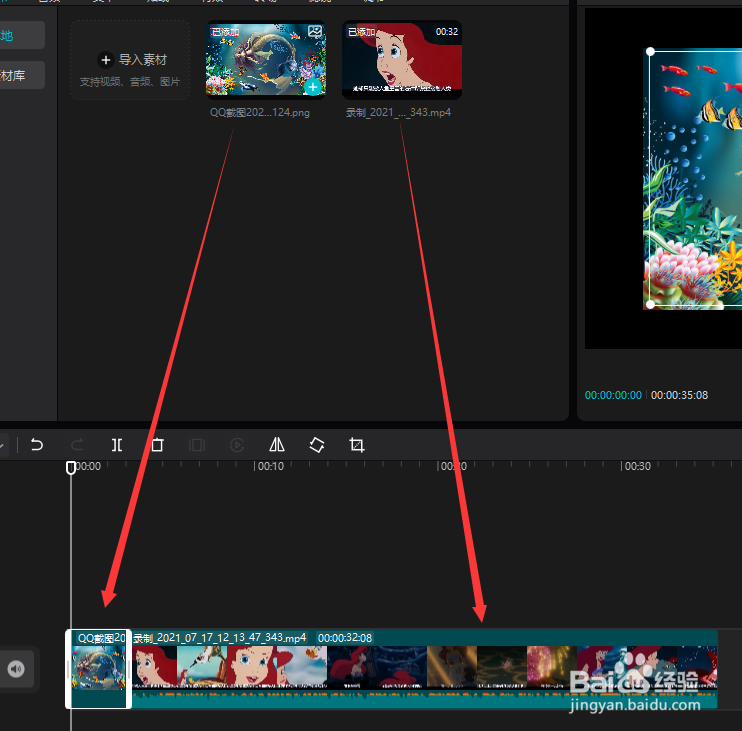Select the 录制_2021_07_17 video clip on timeline
Screen dimensions: 742x731
click(x=424, y=669)
